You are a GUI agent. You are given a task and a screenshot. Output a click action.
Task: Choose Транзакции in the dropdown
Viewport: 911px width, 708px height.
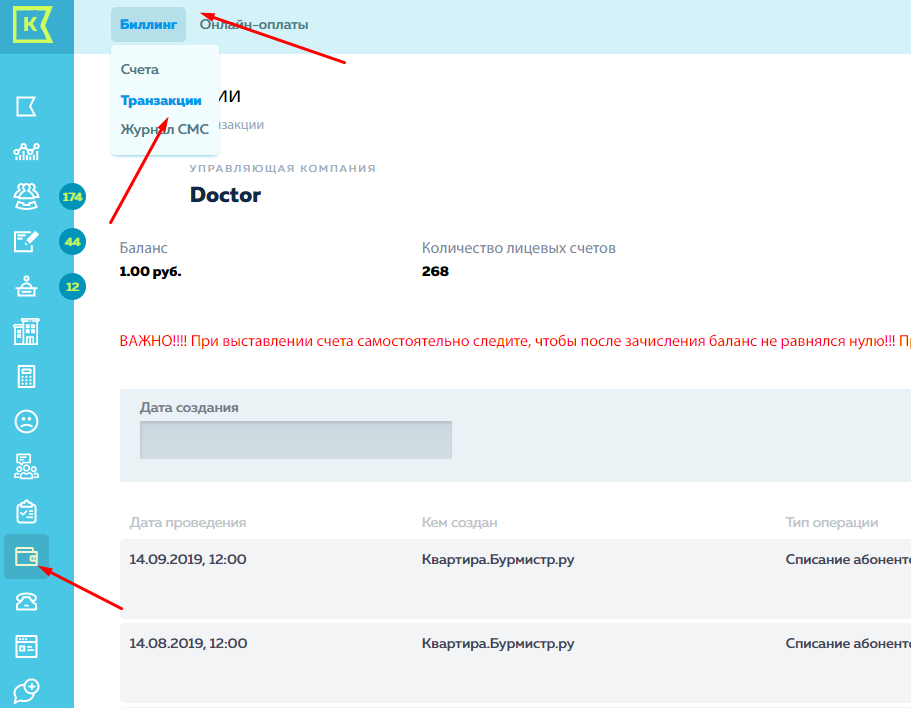point(161,100)
